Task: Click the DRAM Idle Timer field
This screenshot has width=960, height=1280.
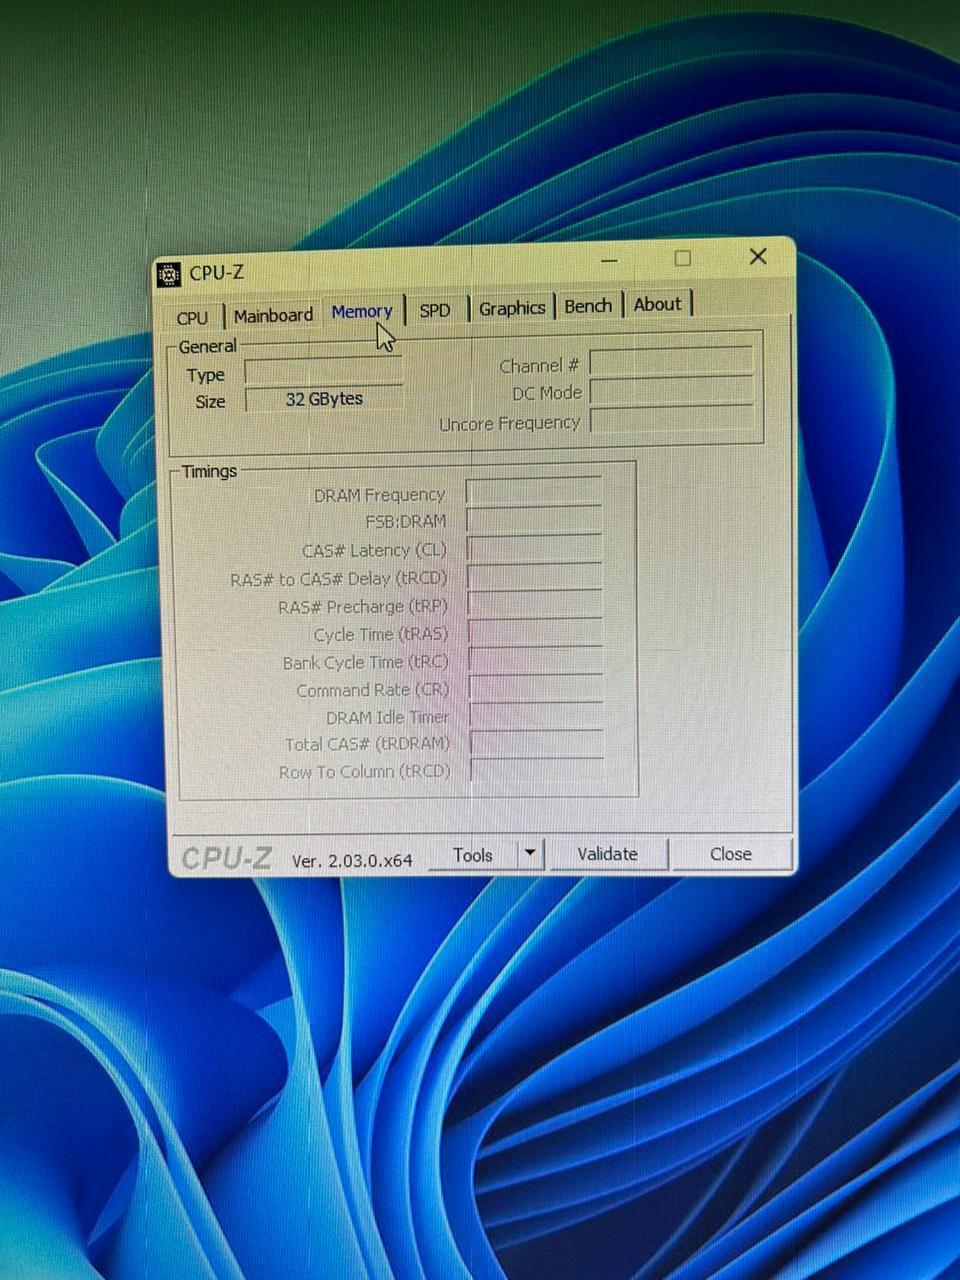Action: click(536, 715)
